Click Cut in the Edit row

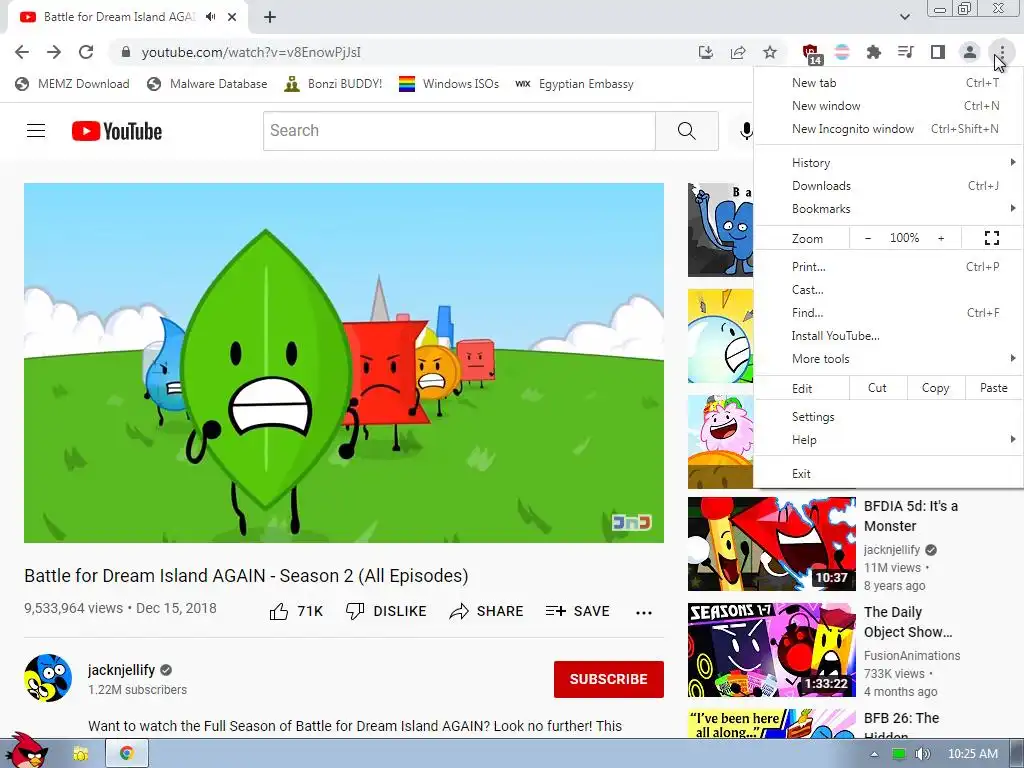point(878,388)
